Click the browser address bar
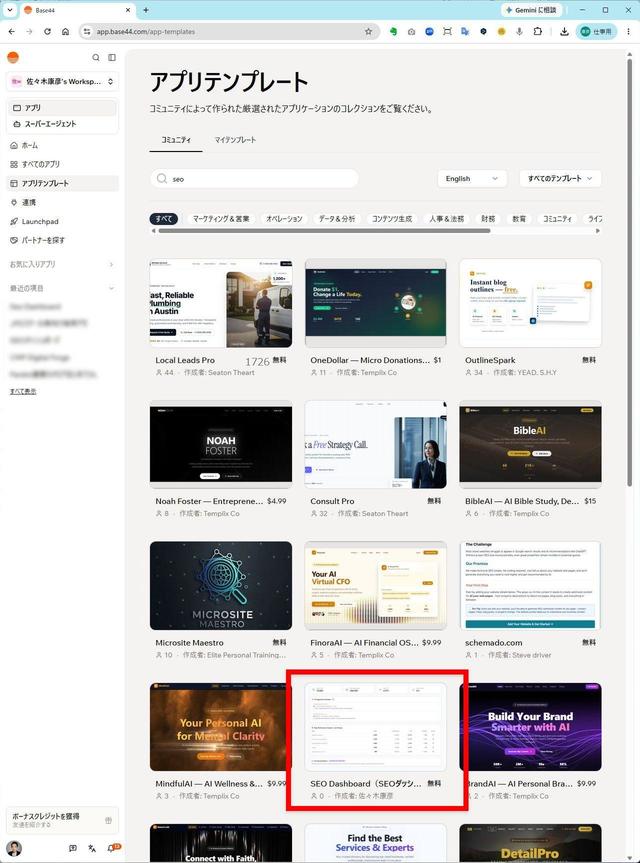The height and width of the screenshot is (863, 640). coord(229,32)
